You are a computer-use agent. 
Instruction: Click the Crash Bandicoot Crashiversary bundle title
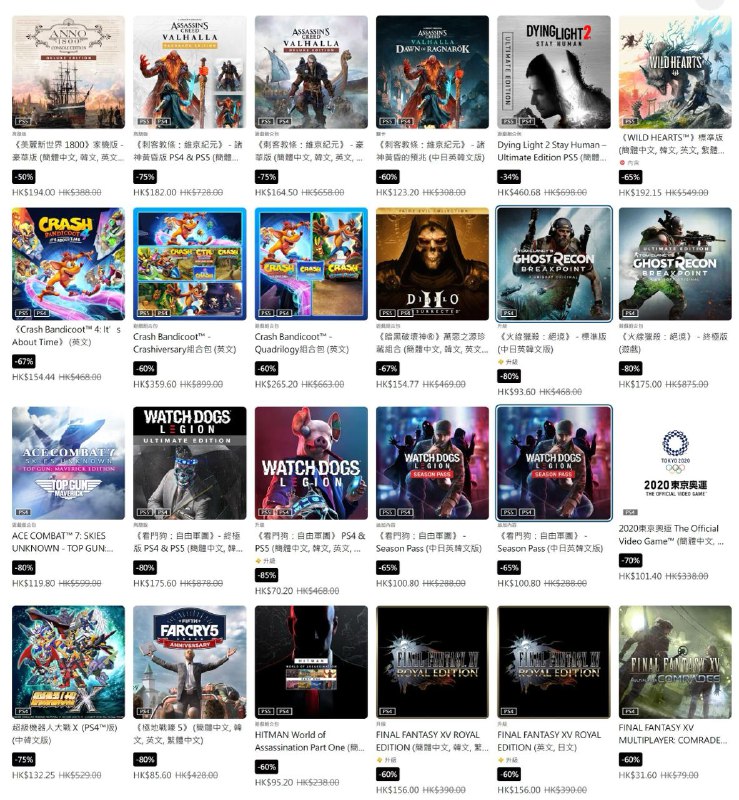coord(185,343)
